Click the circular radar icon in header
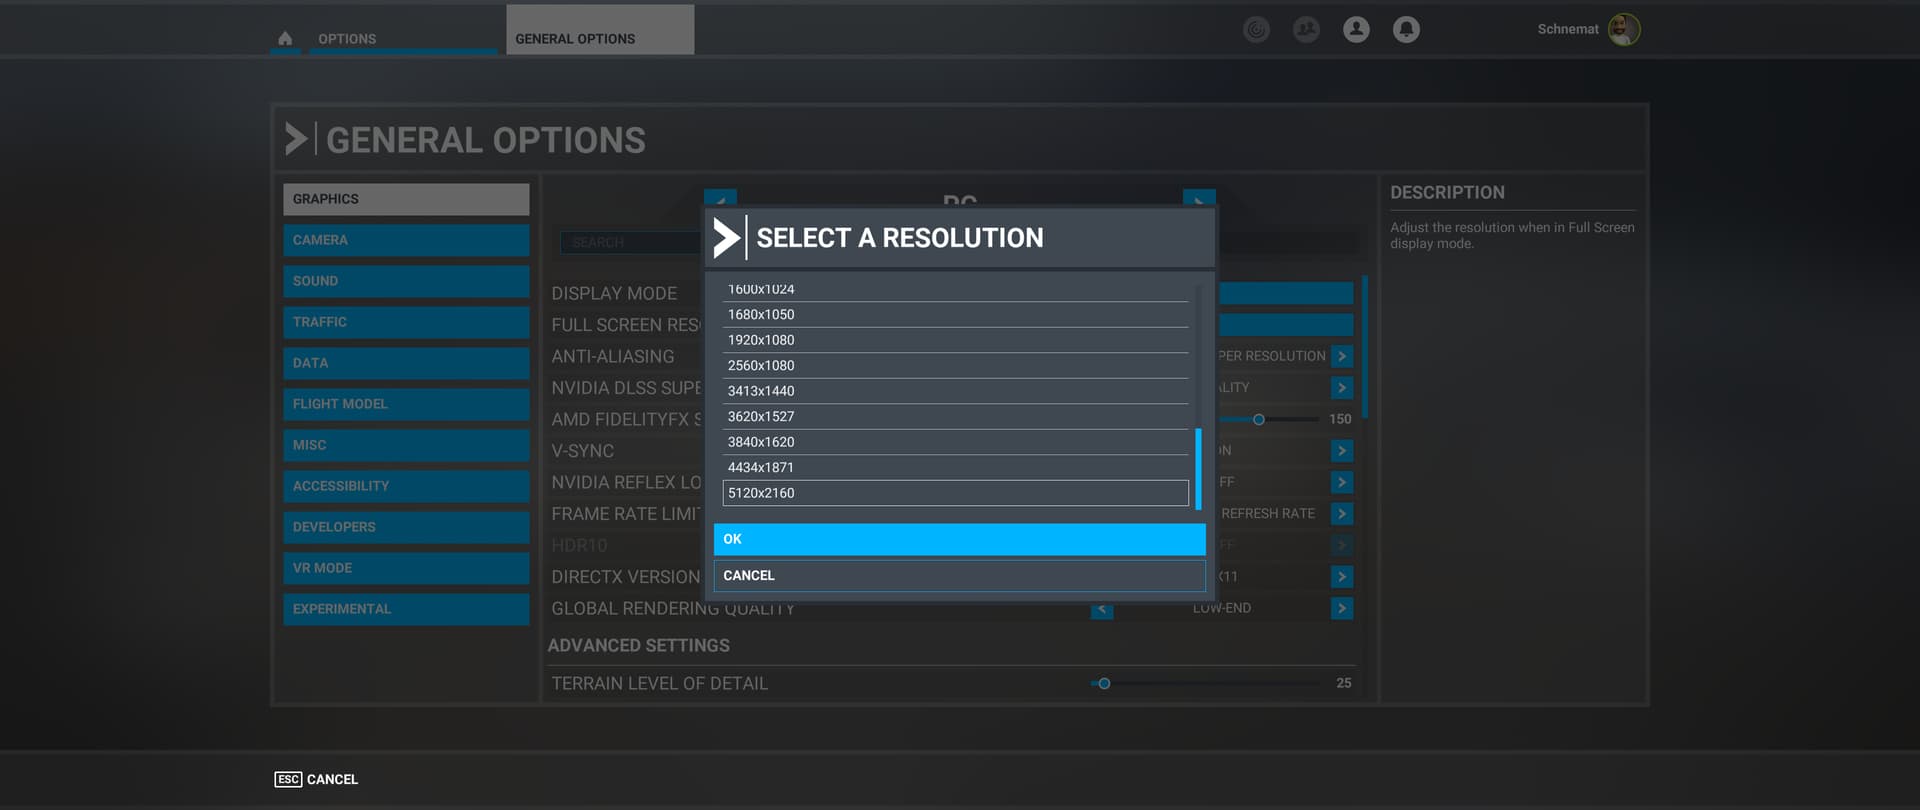This screenshot has height=810, width=1920. [x=1256, y=30]
